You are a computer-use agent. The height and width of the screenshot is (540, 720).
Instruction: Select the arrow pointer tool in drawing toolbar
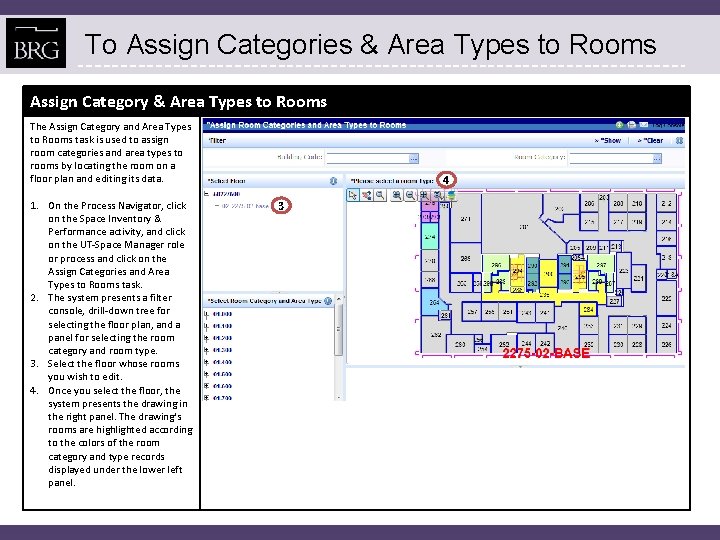(353, 196)
